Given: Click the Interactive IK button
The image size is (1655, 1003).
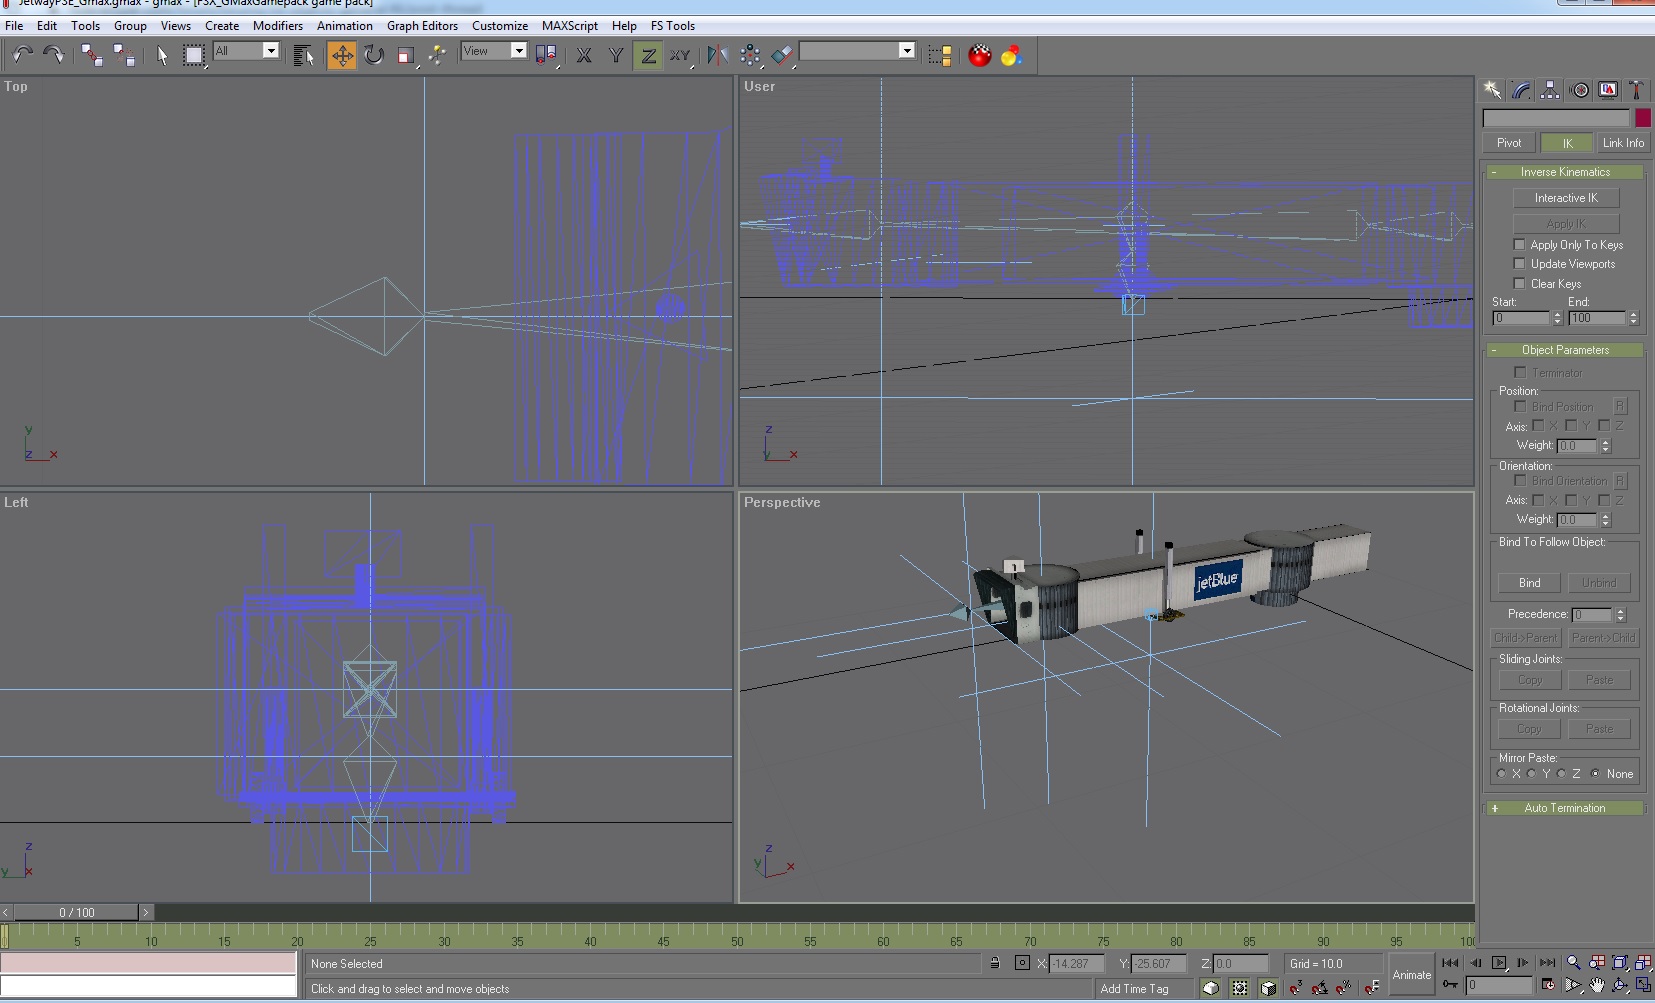Looking at the screenshot, I should click(x=1565, y=197).
